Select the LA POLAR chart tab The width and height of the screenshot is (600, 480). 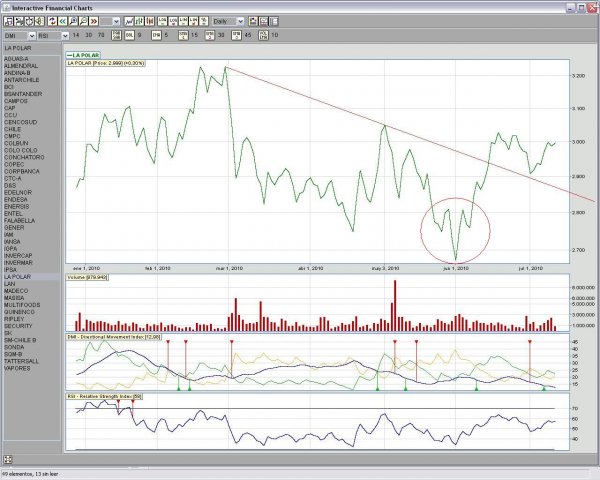coord(82,55)
